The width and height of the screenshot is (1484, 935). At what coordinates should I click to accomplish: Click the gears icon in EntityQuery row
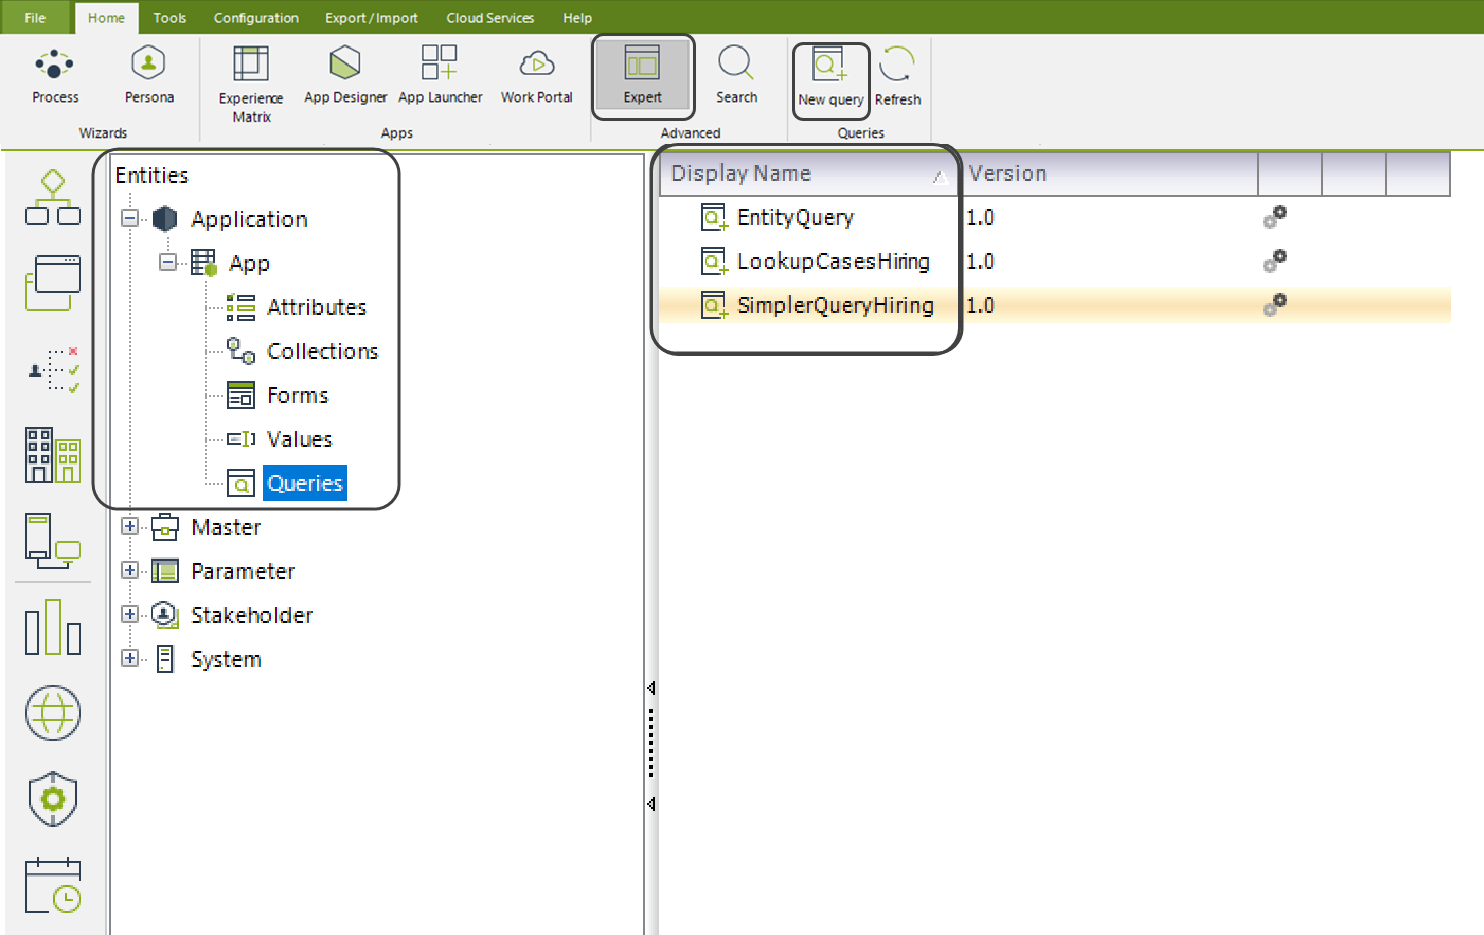1275,217
